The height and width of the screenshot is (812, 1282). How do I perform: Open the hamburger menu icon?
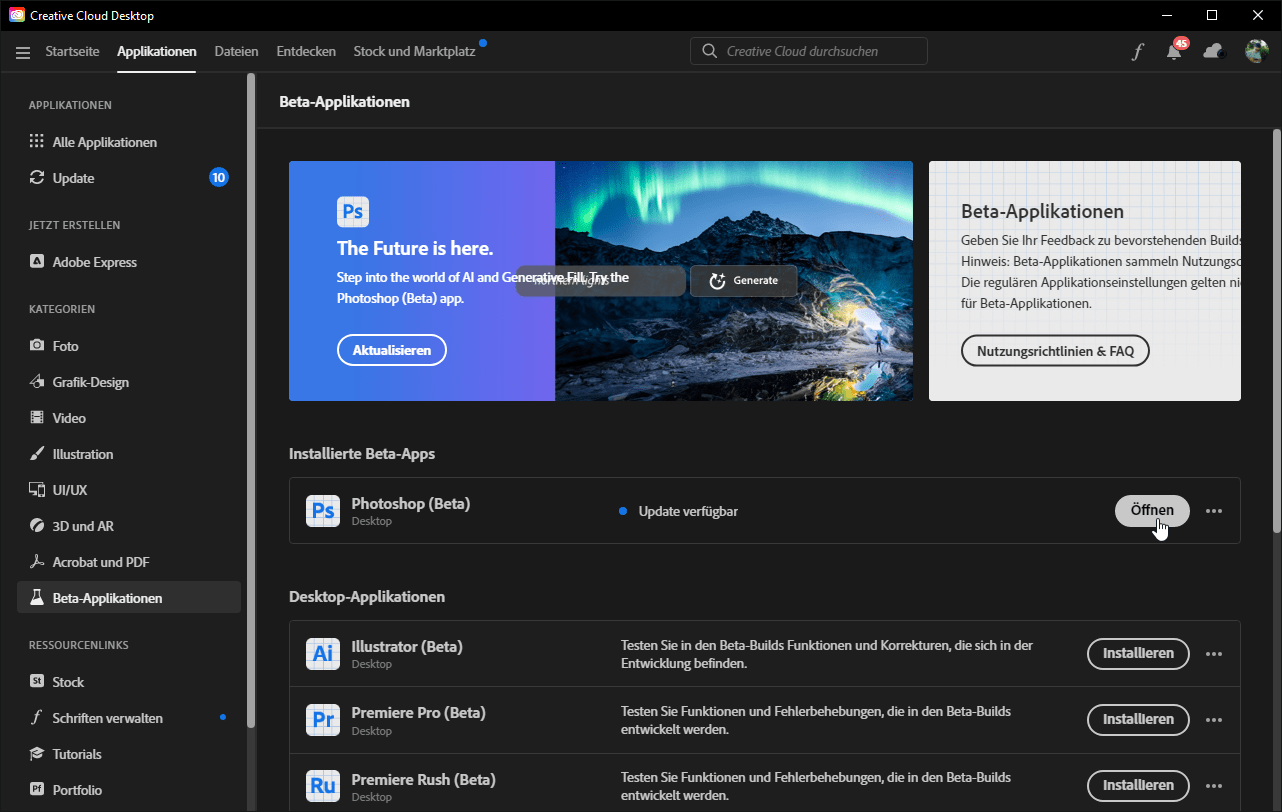23,52
